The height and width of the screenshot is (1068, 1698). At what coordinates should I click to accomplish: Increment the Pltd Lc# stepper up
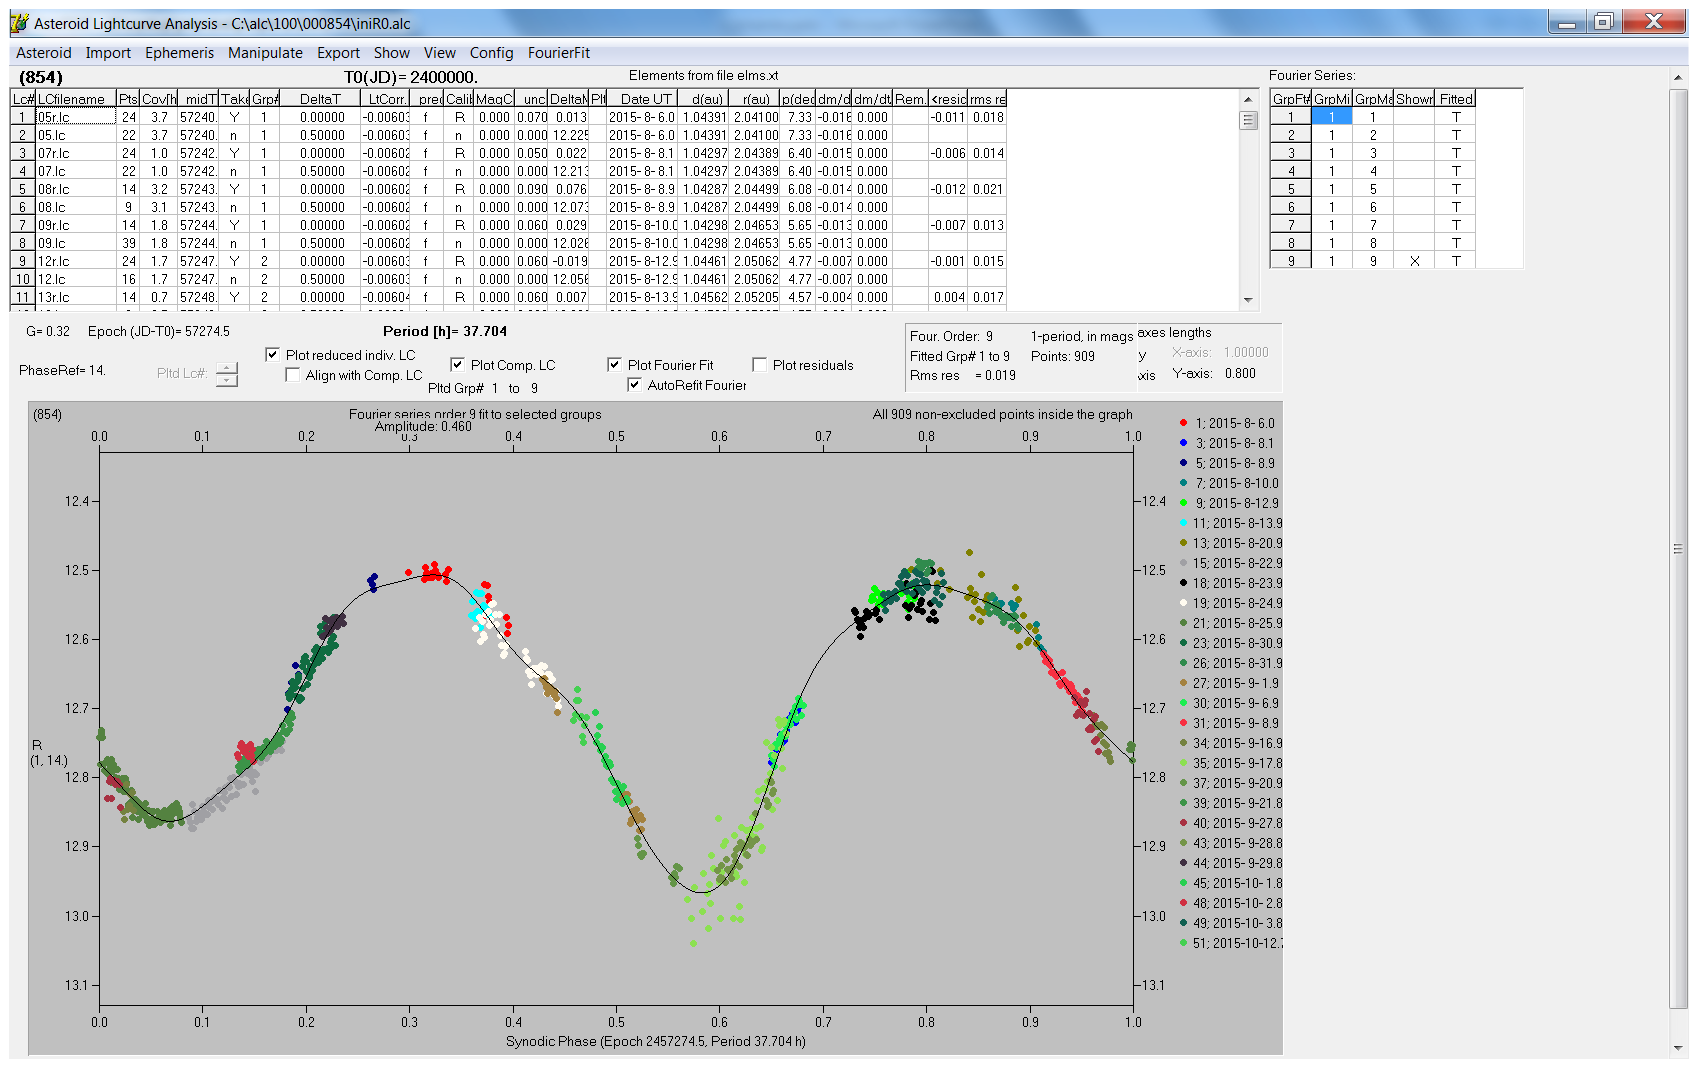pos(227,368)
